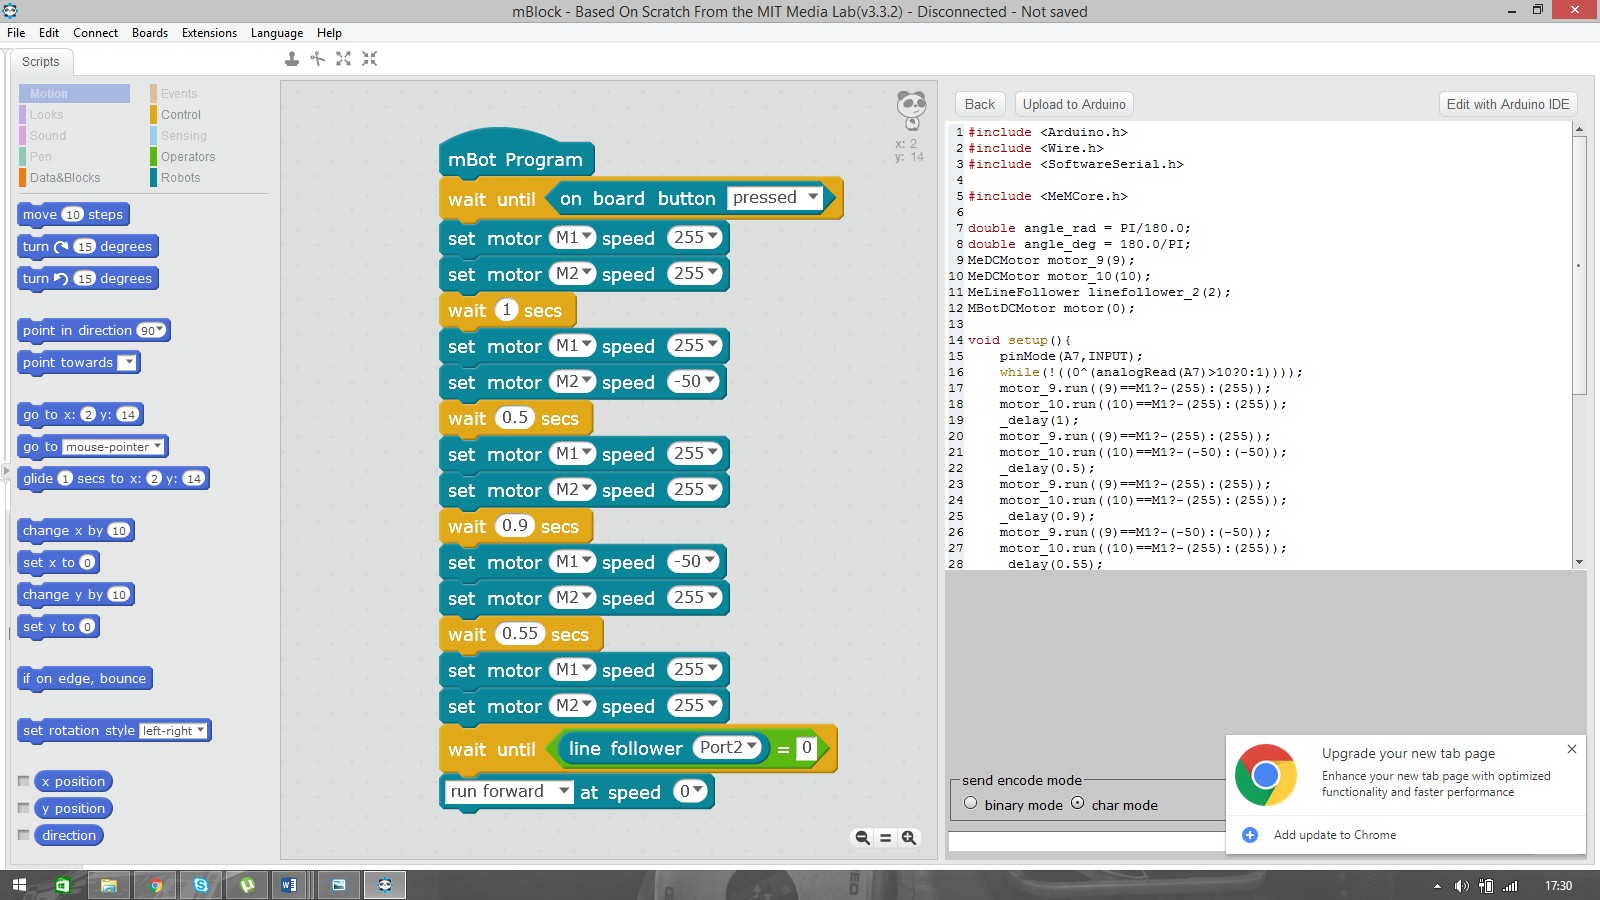Show hidden tray icons arrow
The image size is (1600, 900).
[1437, 886]
